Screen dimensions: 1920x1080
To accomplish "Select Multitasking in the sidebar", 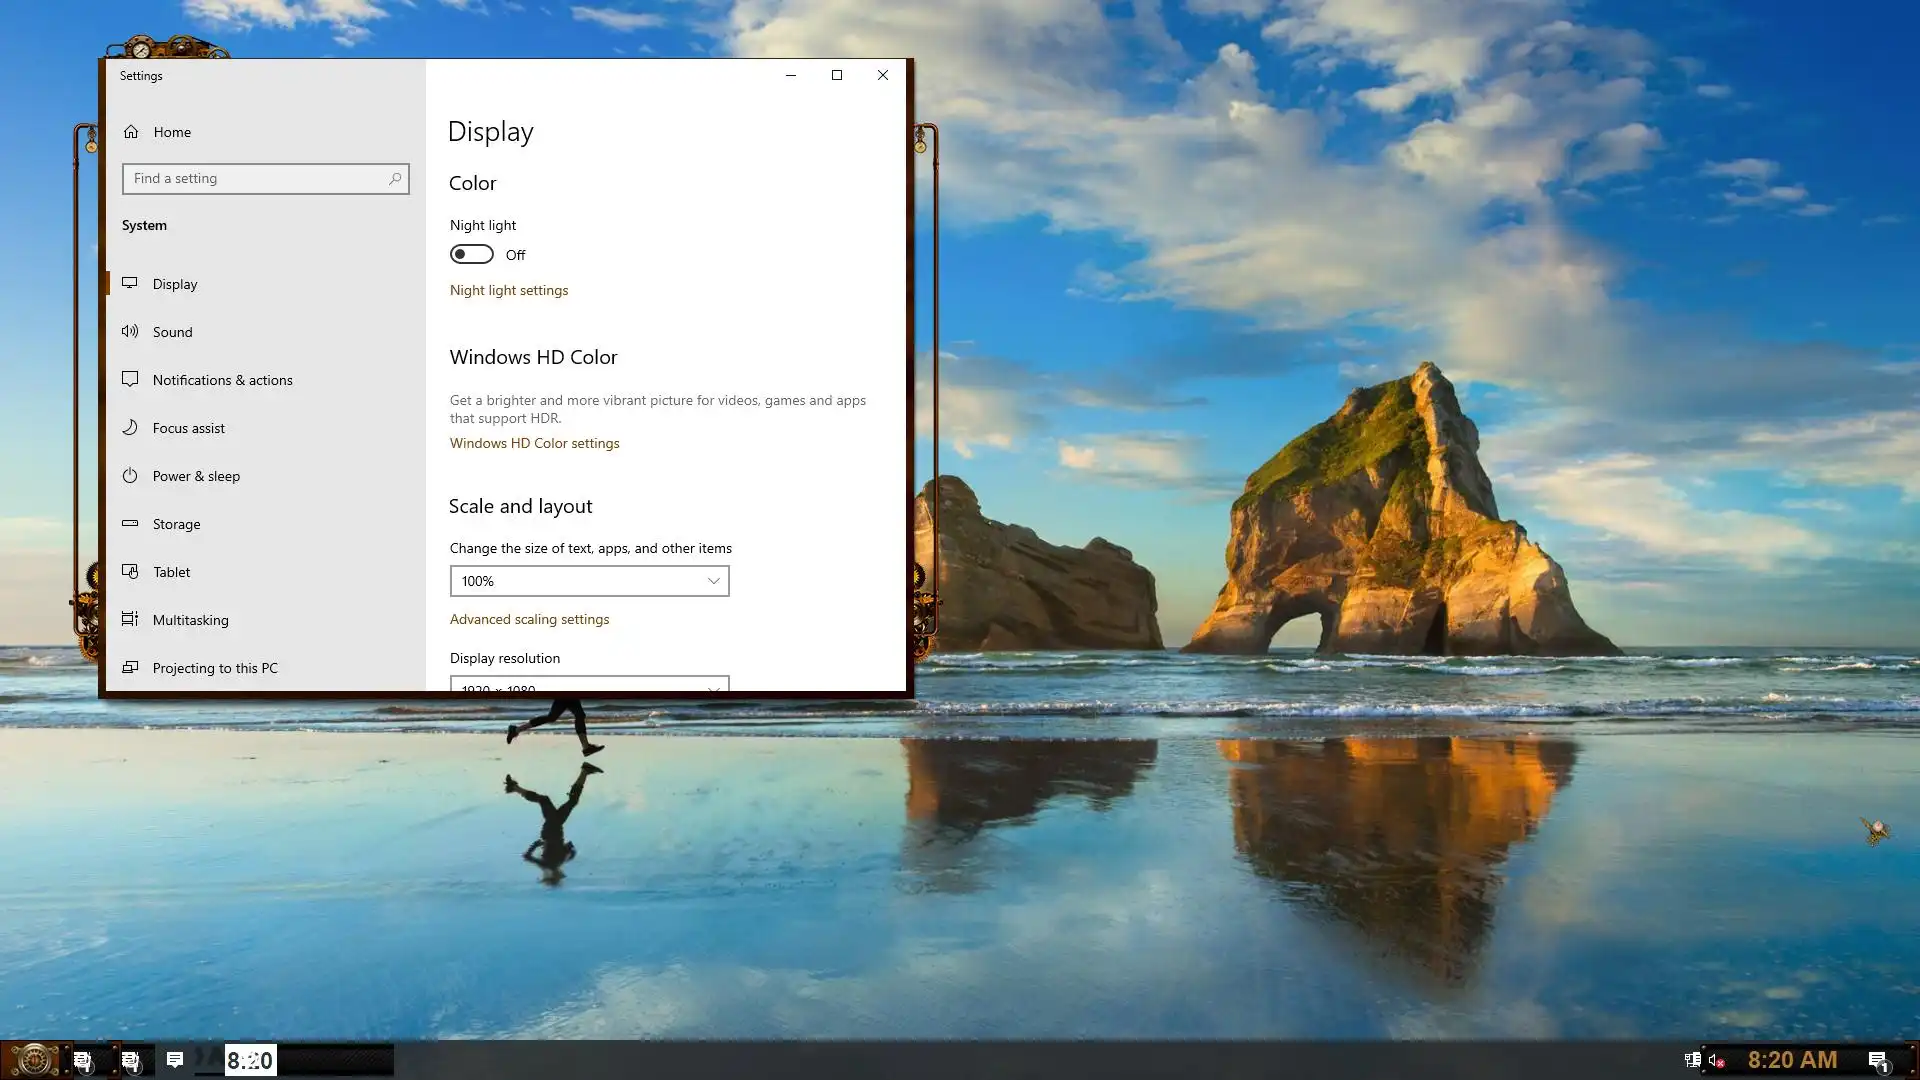I will tap(190, 620).
